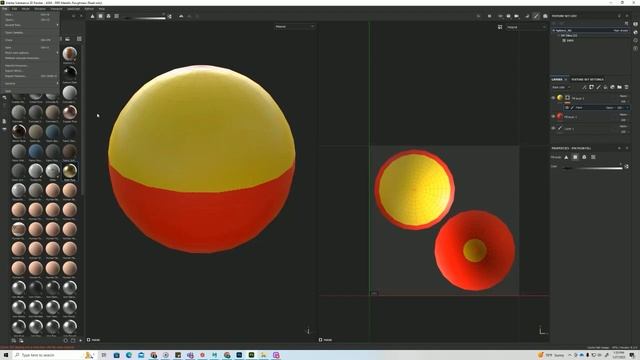Hide Layer 1 using its eye icon
The width and height of the screenshot is (640, 360).
point(553,129)
